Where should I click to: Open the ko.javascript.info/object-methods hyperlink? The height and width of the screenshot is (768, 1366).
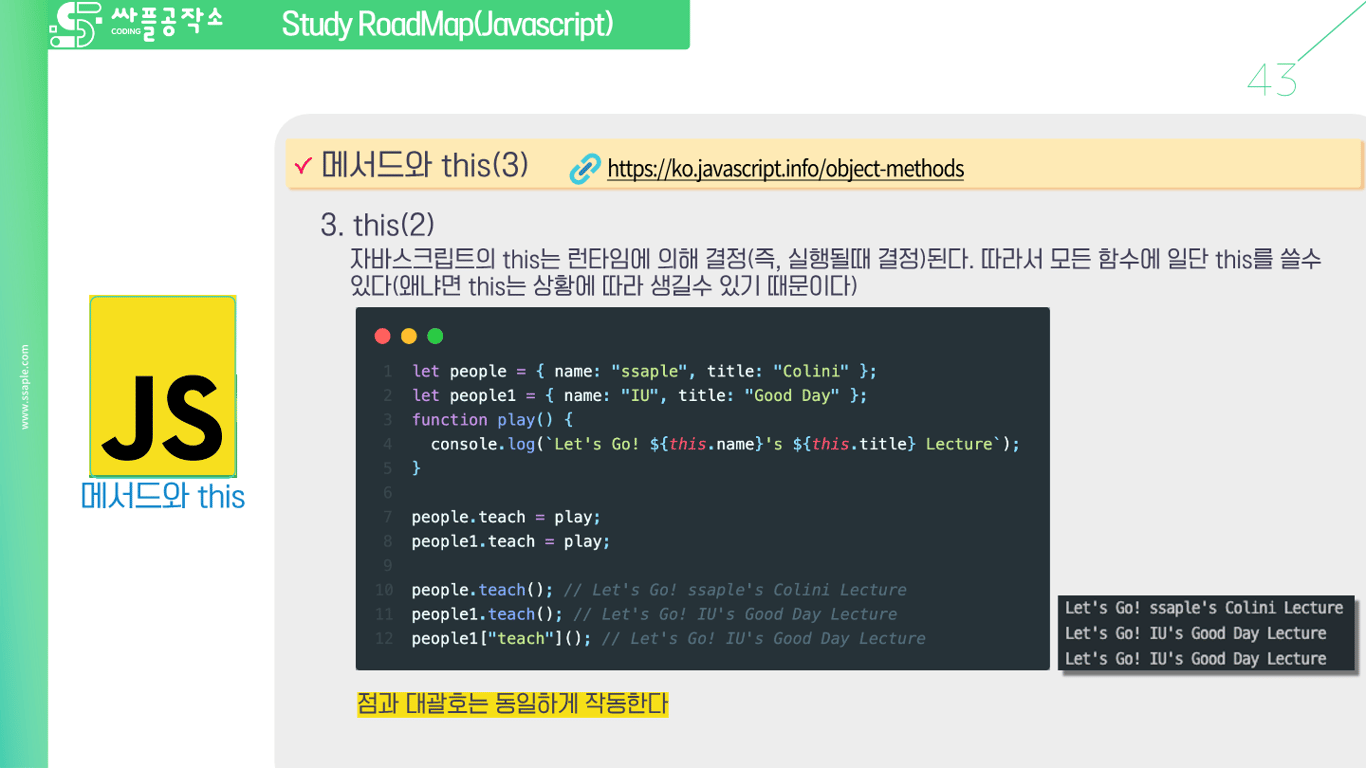784,170
